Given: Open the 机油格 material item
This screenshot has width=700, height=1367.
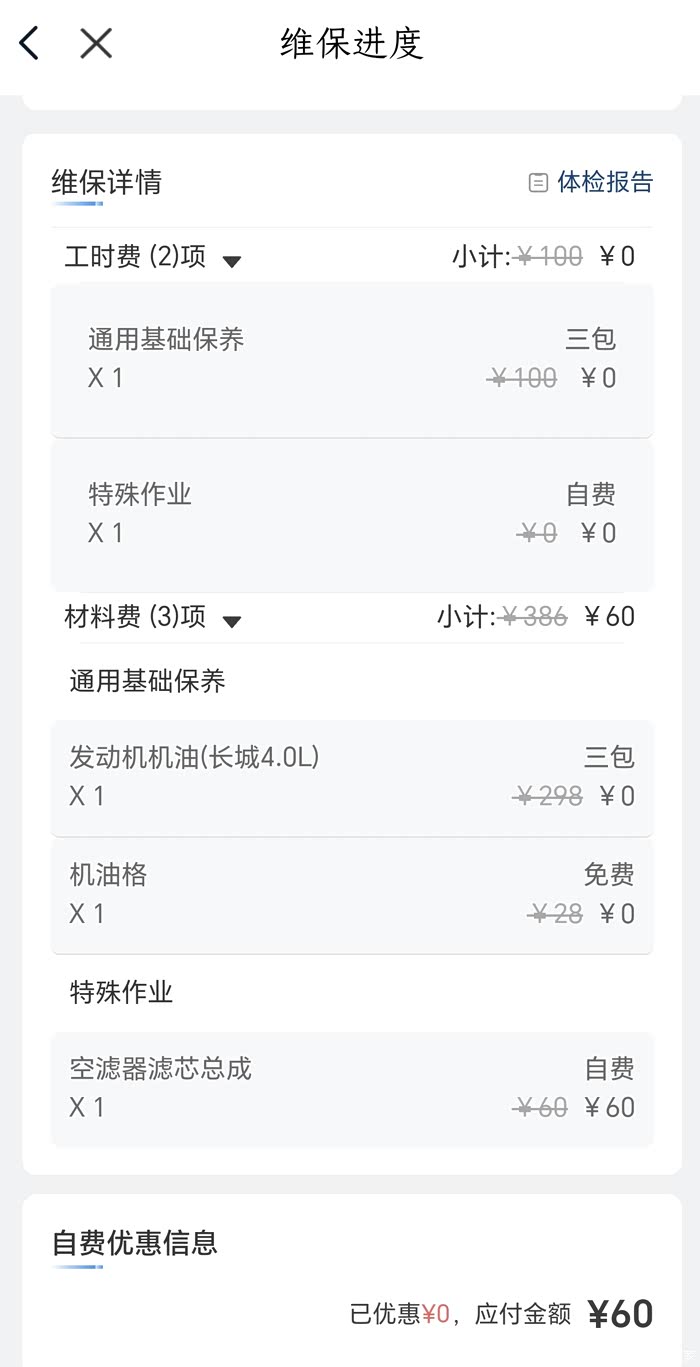Looking at the screenshot, I should [351, 894].
